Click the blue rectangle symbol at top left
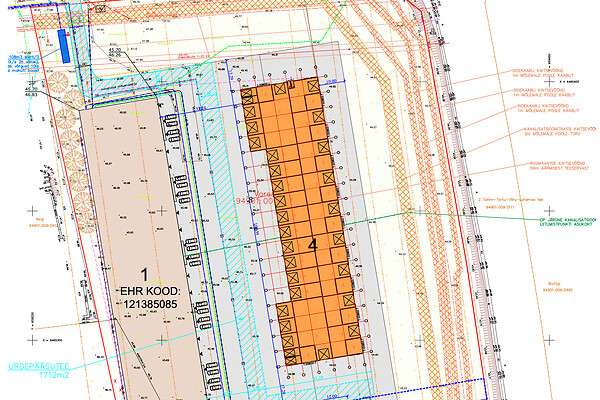 65,44
